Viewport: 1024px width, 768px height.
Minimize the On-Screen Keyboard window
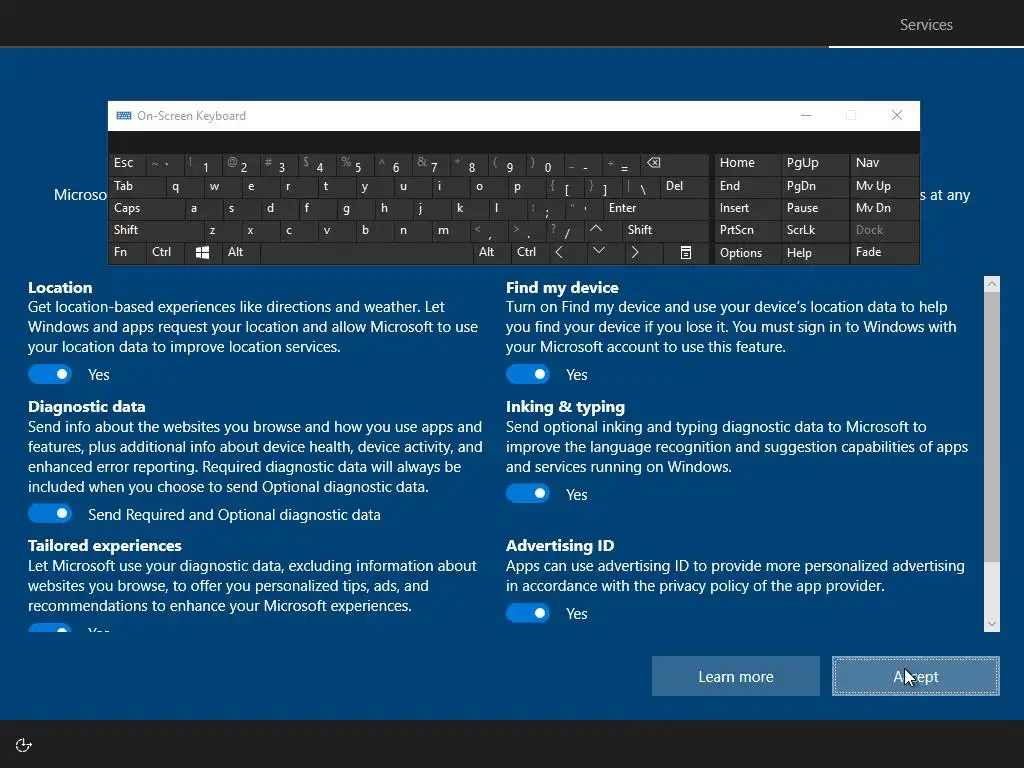pyautogui.click(x=806, y=116)
